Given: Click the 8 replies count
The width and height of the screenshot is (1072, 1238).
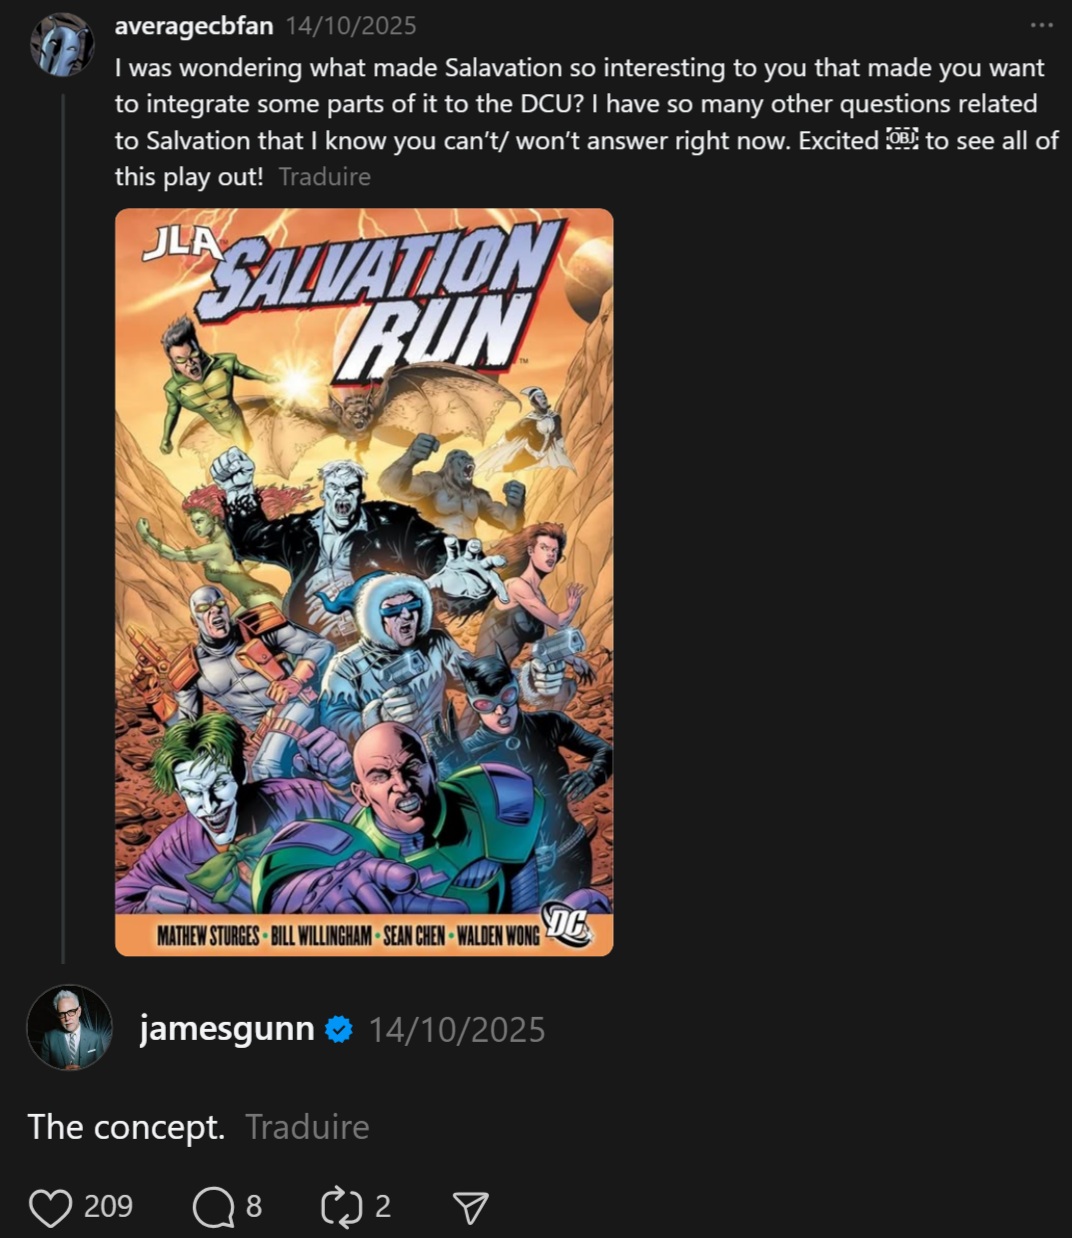Looking at the screenshot, I should click(254, 1206).
